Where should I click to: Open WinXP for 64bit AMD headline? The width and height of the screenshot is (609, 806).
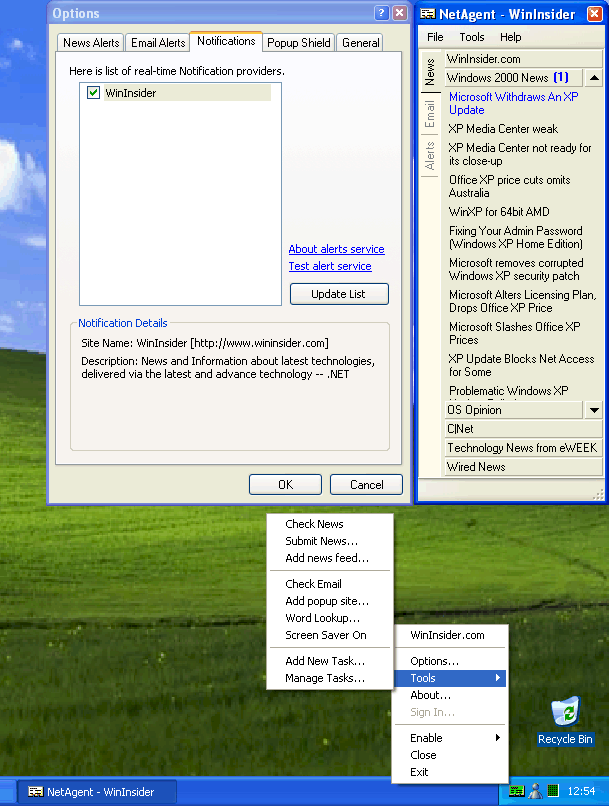point(499,212)
